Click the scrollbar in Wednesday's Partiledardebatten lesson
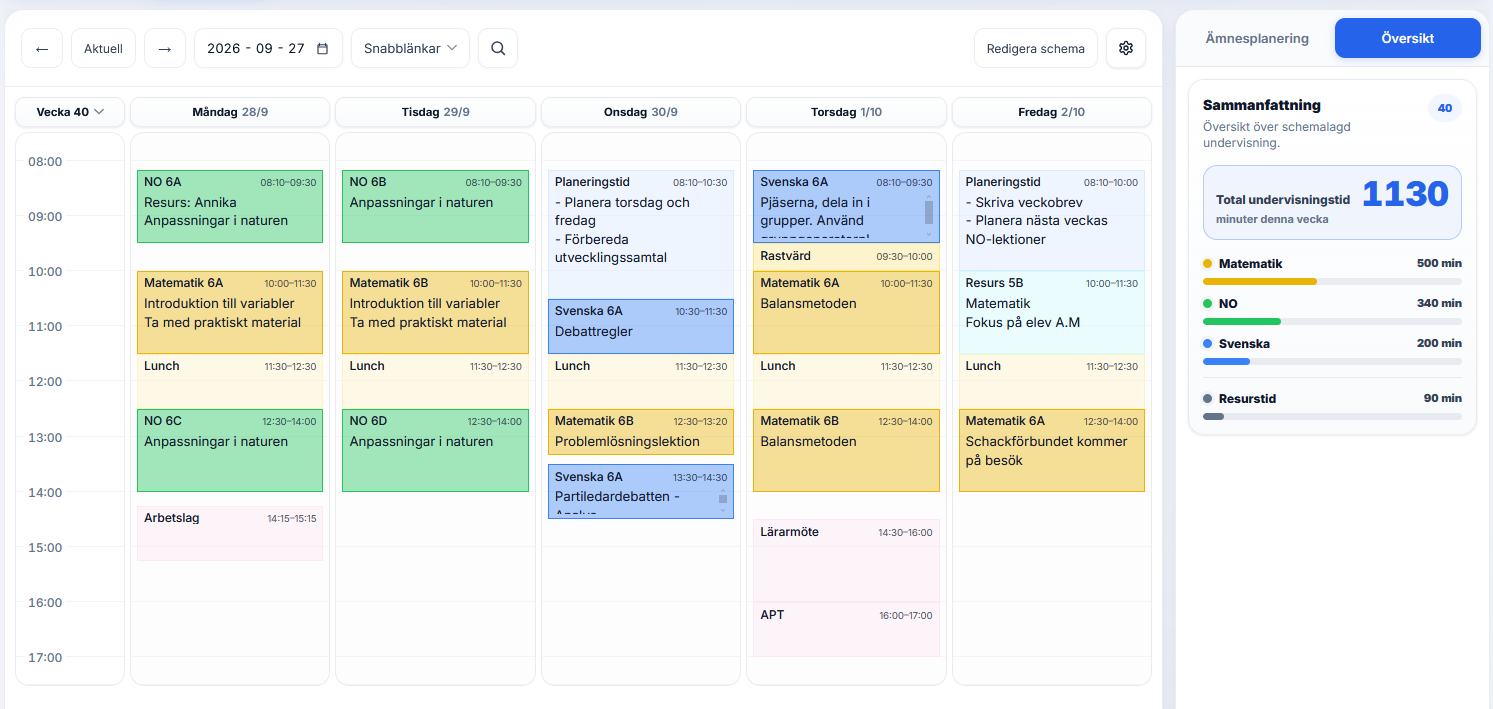The width and height of the screenshot is (1493, 709). click(723, 499)
